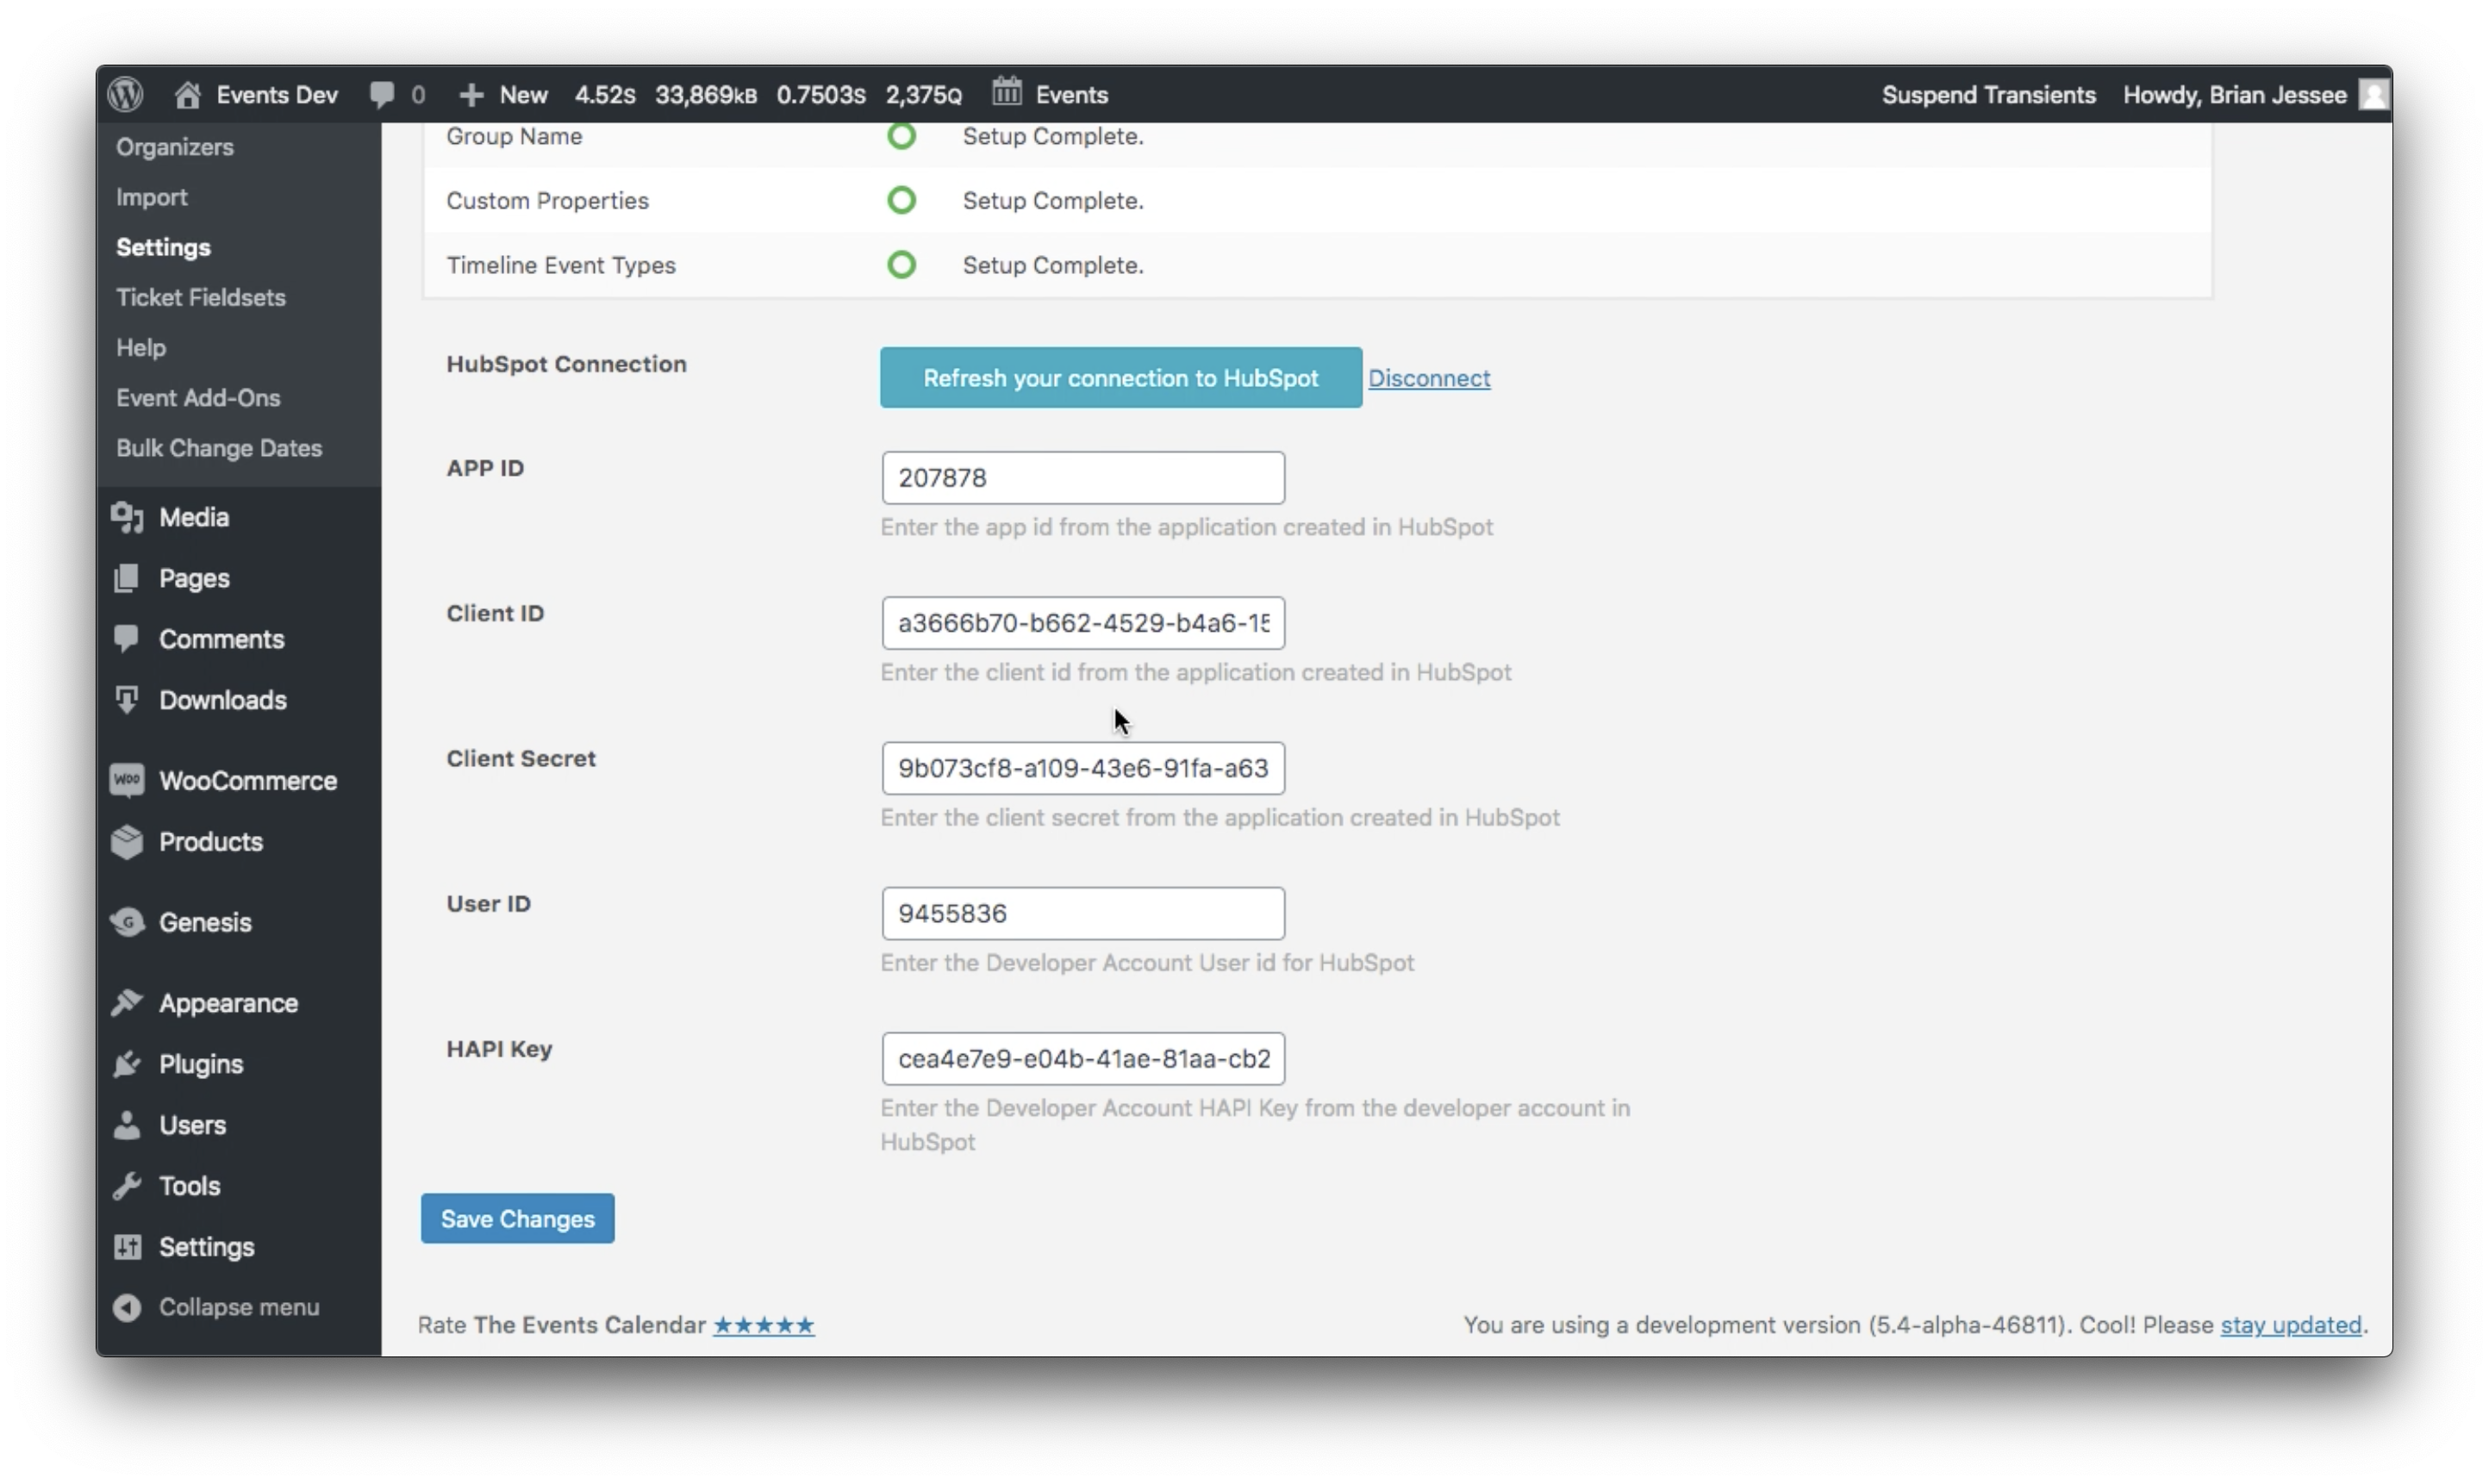Viewport: 2489px width, 1484px height.
Task: Click the New label in admin bar
Action: click(524, 94)
